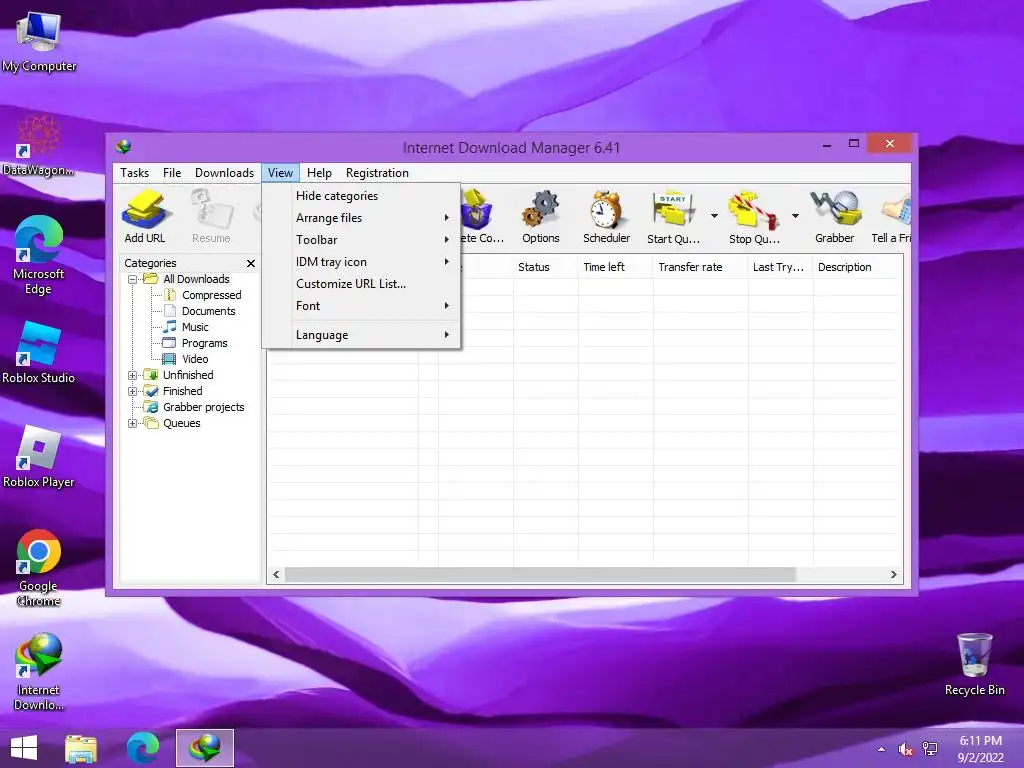This screenshot has width=1024, height=768.
Task: Open the File menu
Action: [x=172, y=173]
